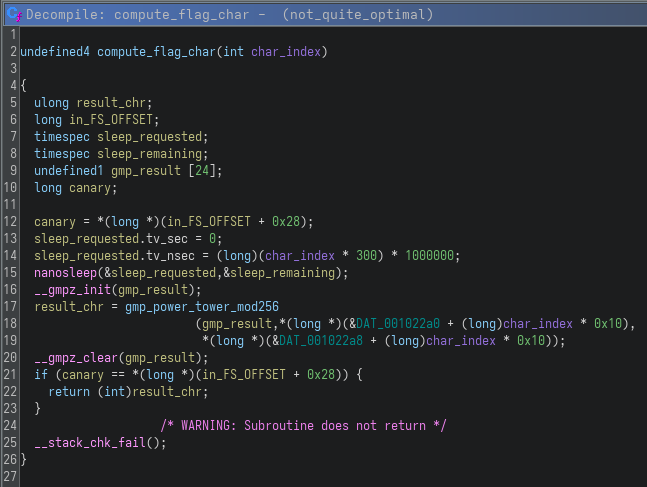Click DAT_001022a8 data reference

(x=321, y=341)
